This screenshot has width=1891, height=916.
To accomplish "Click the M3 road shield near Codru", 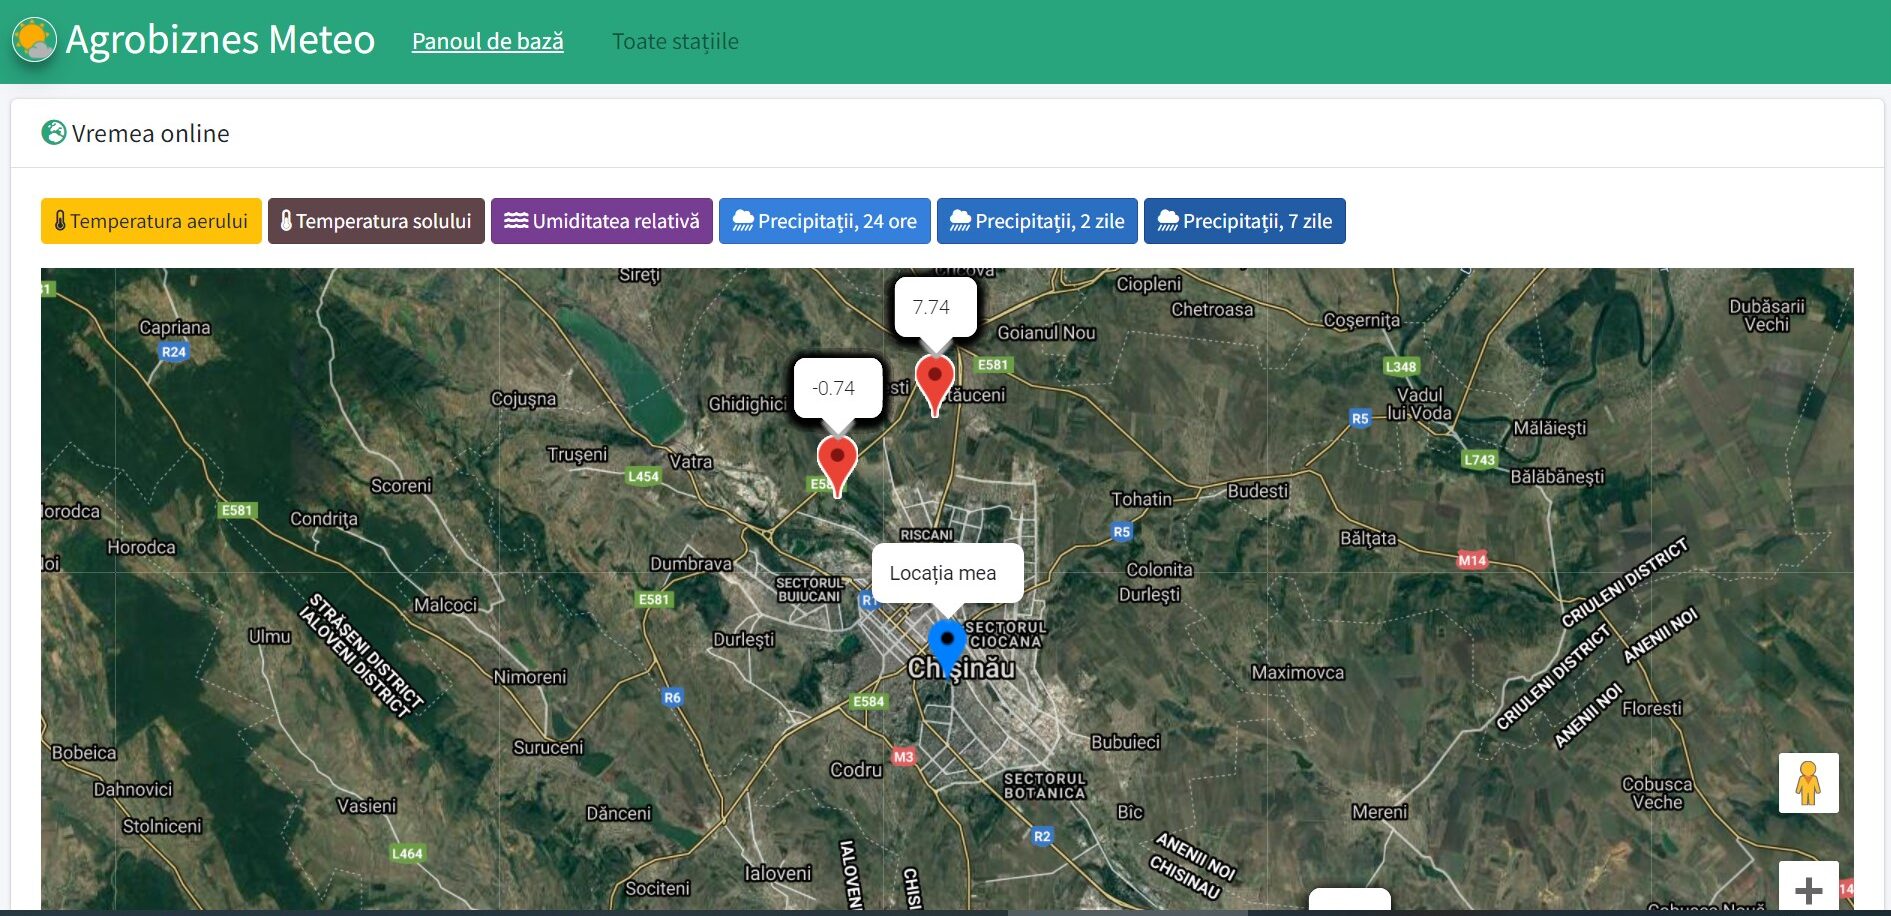I will (x=904, y=757).
